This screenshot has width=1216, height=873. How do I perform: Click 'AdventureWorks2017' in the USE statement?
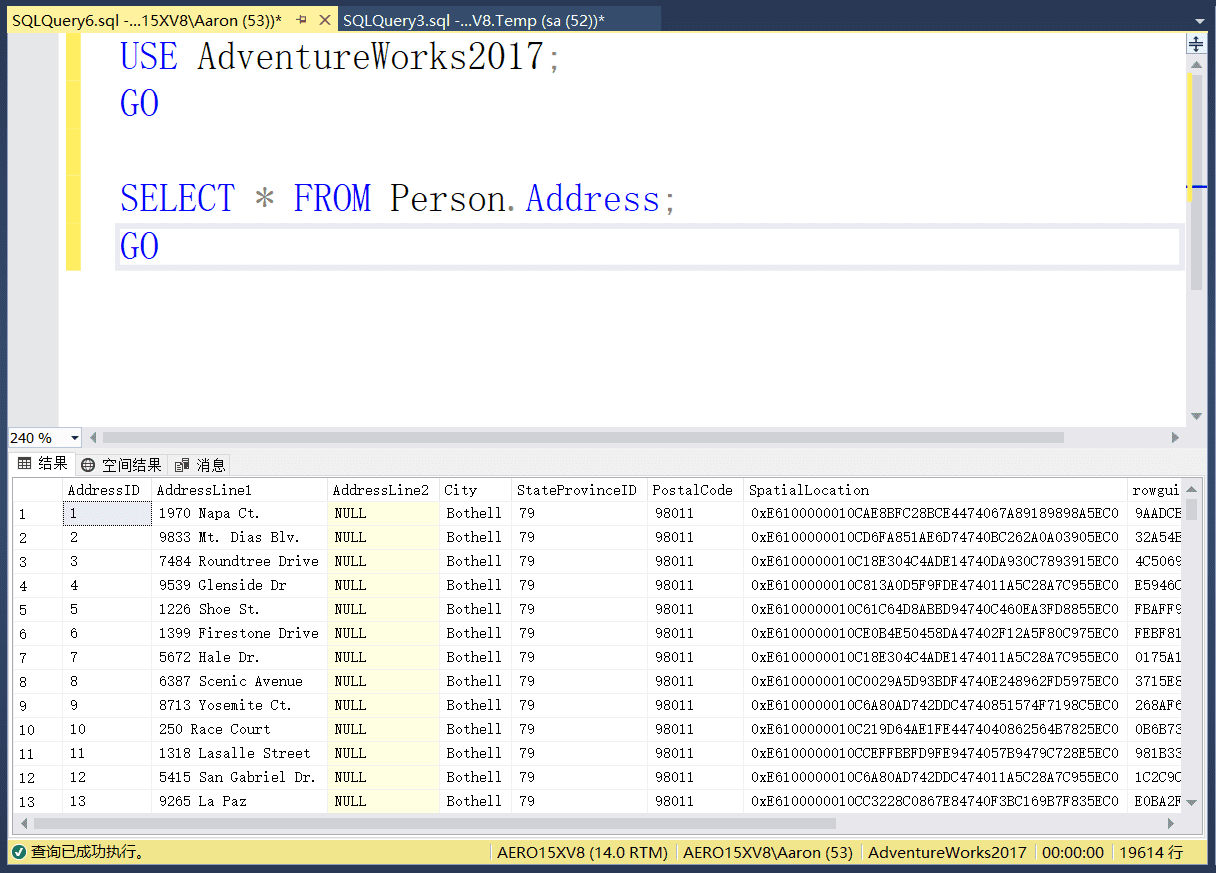click(x=371, y=56)
